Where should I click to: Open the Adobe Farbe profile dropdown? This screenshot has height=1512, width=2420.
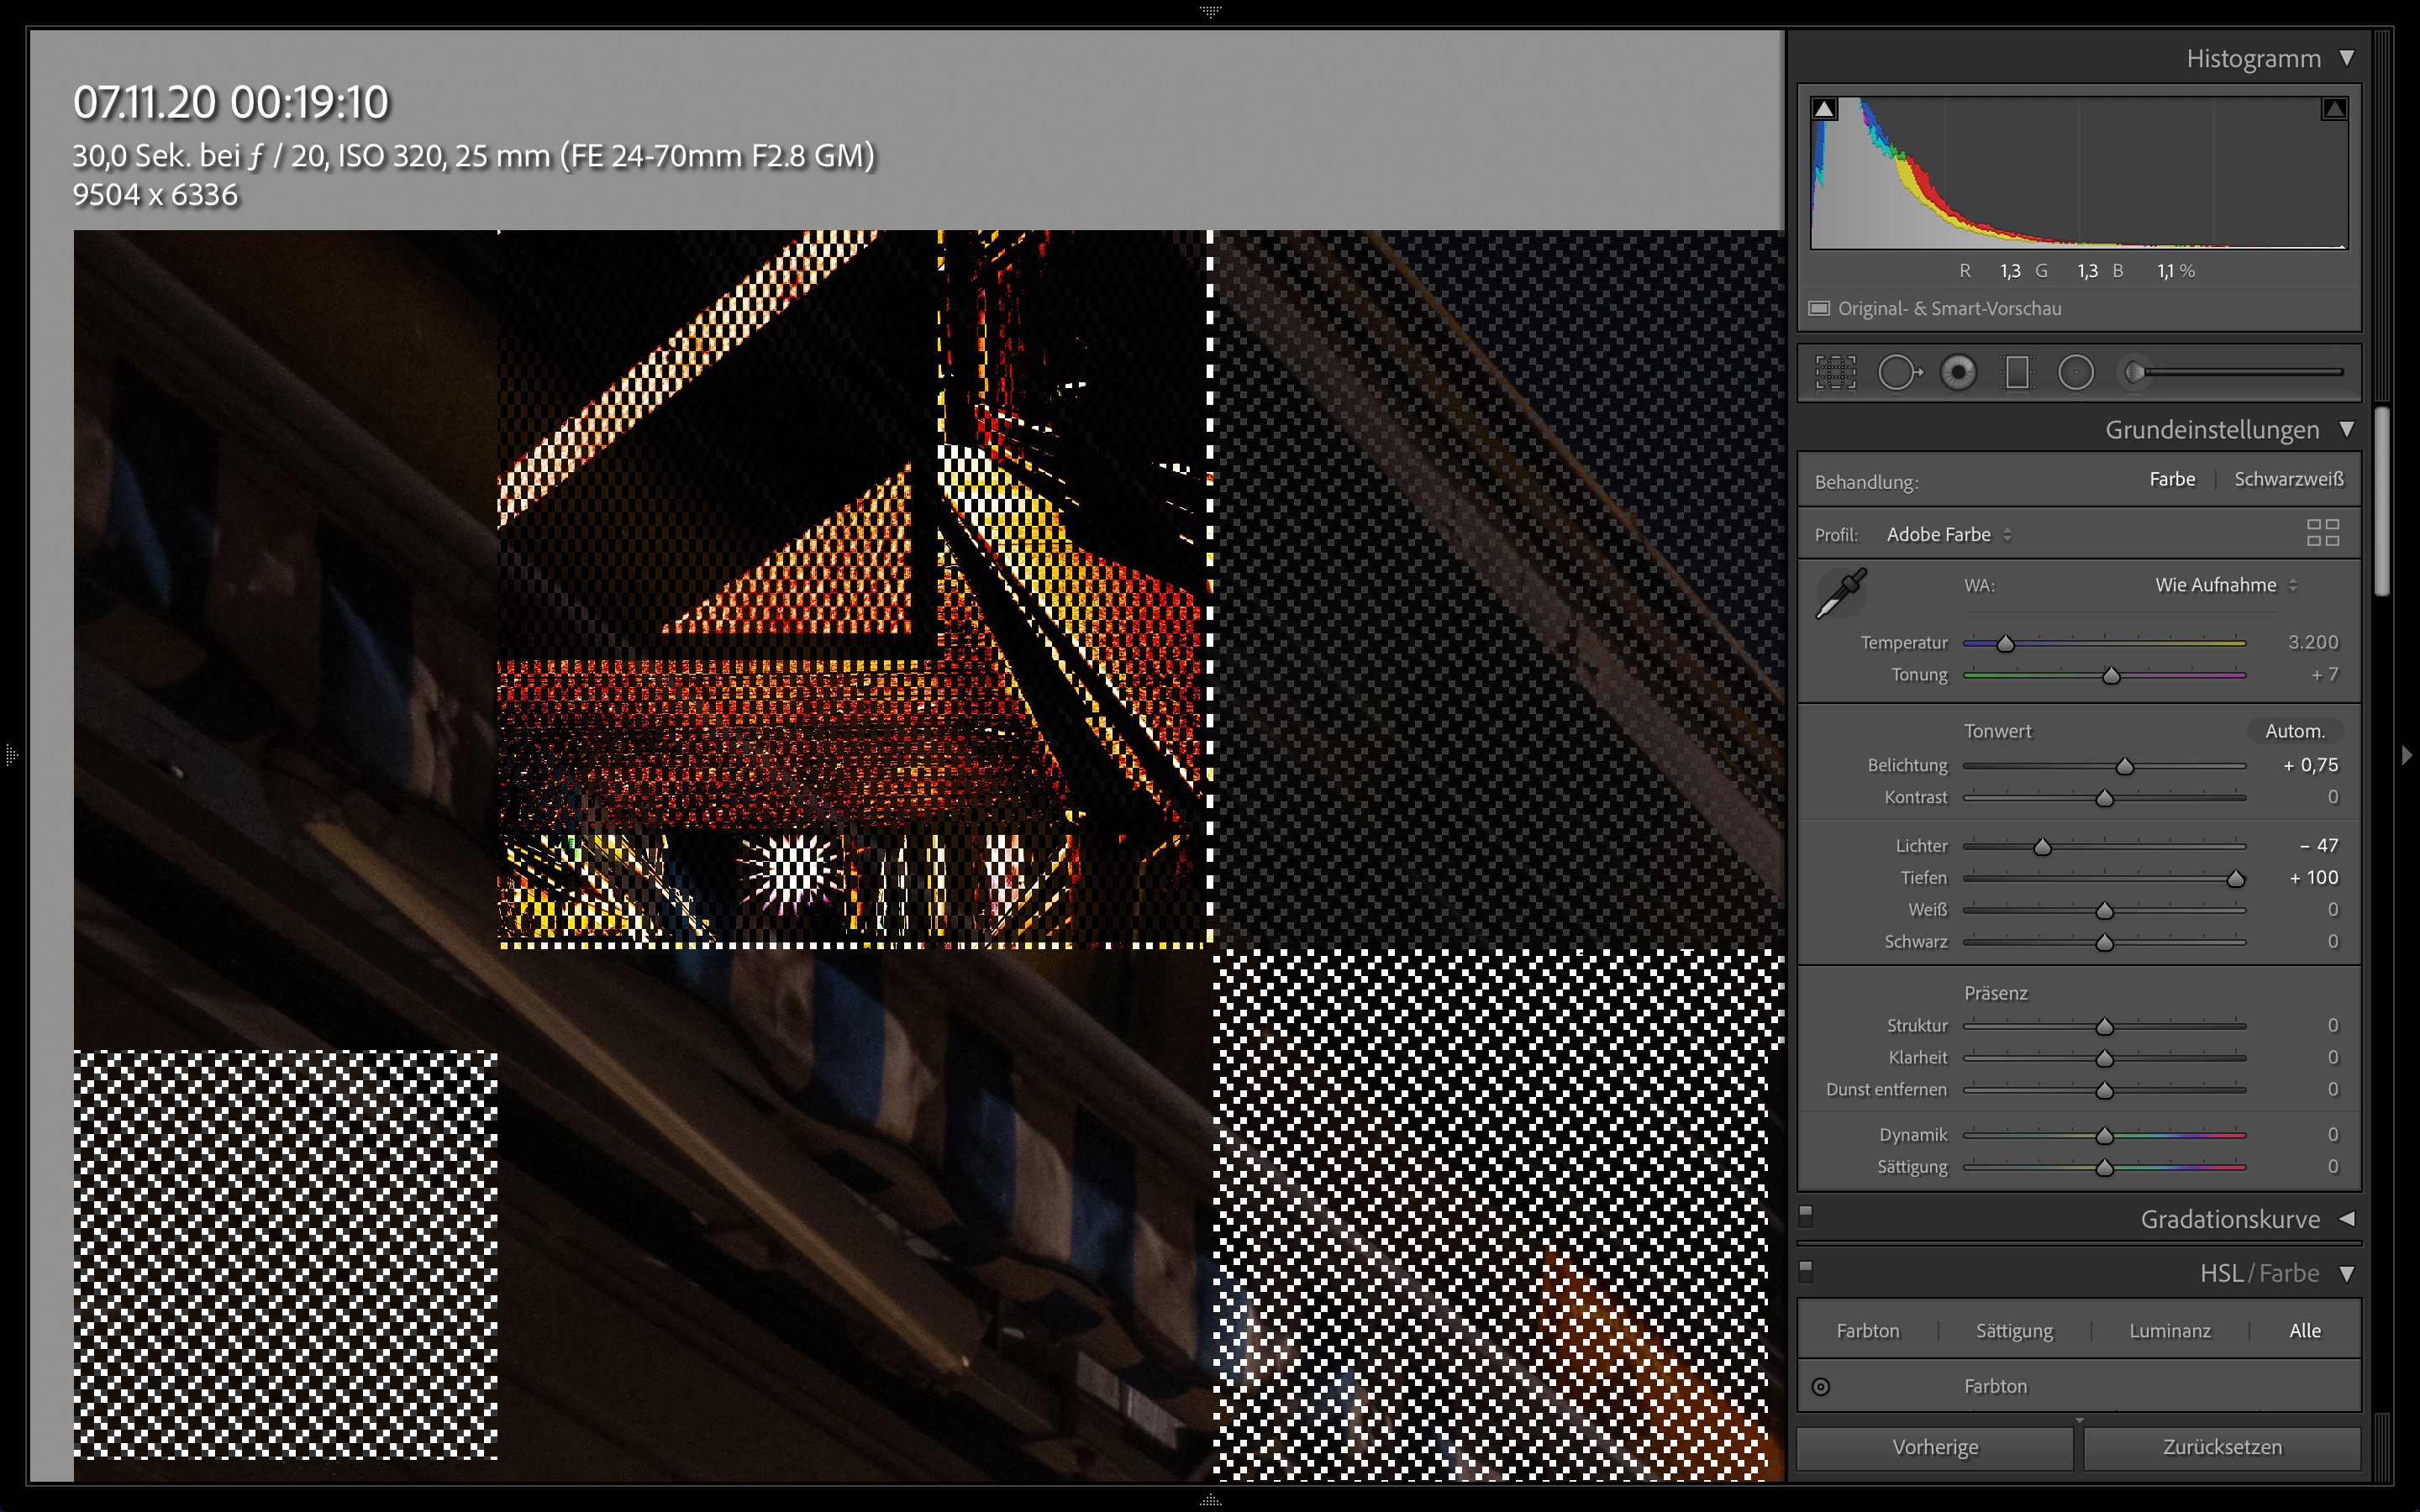tap(1948, 535)
